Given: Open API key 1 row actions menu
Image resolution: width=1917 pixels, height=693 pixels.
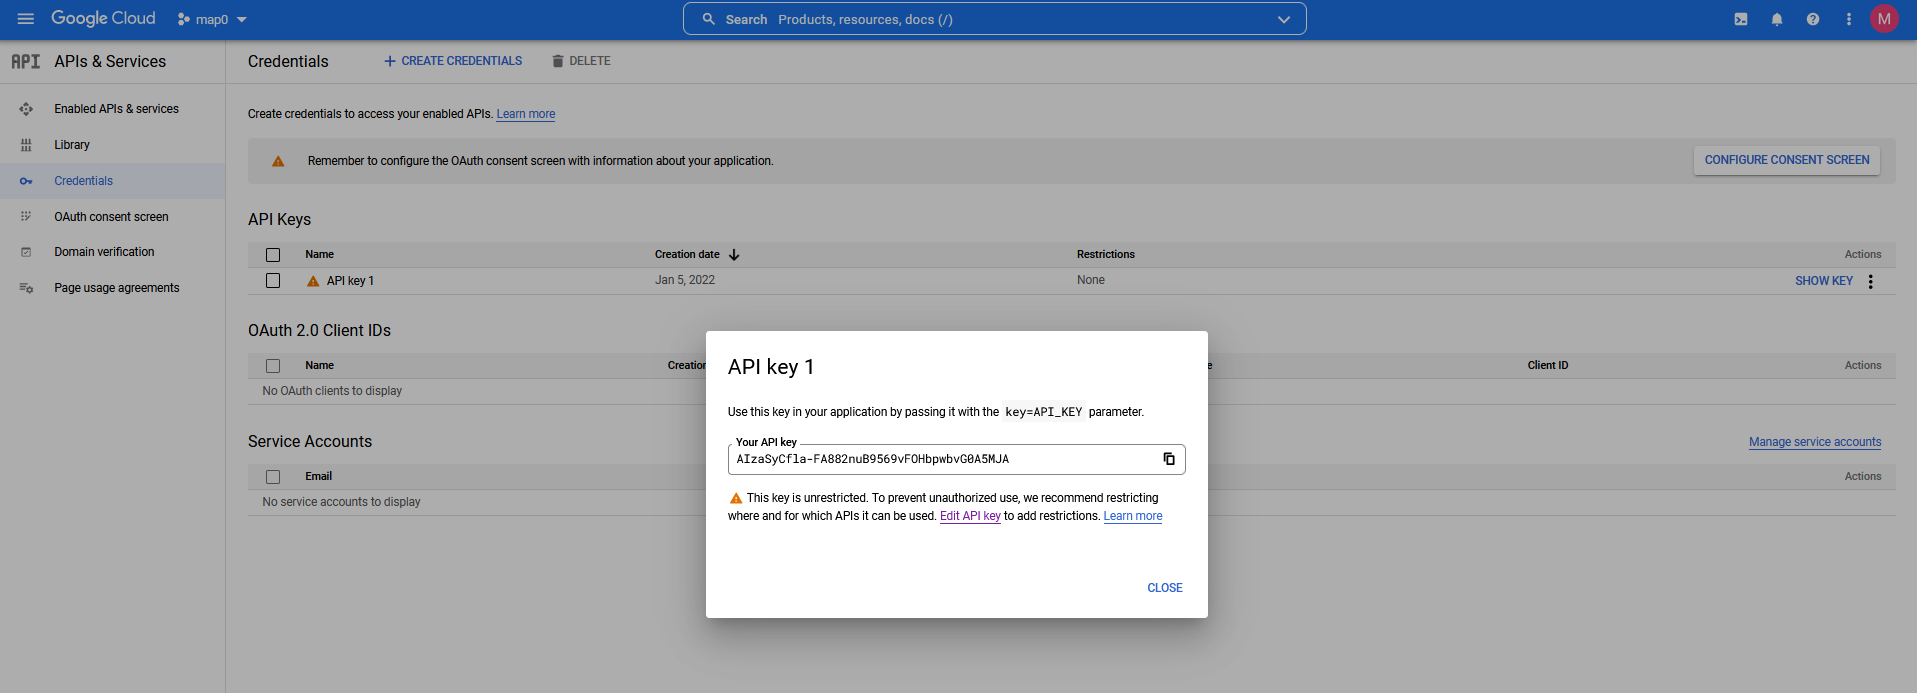Looking at the screenshot, I should pyautogui.click(x=1871, y=281).
